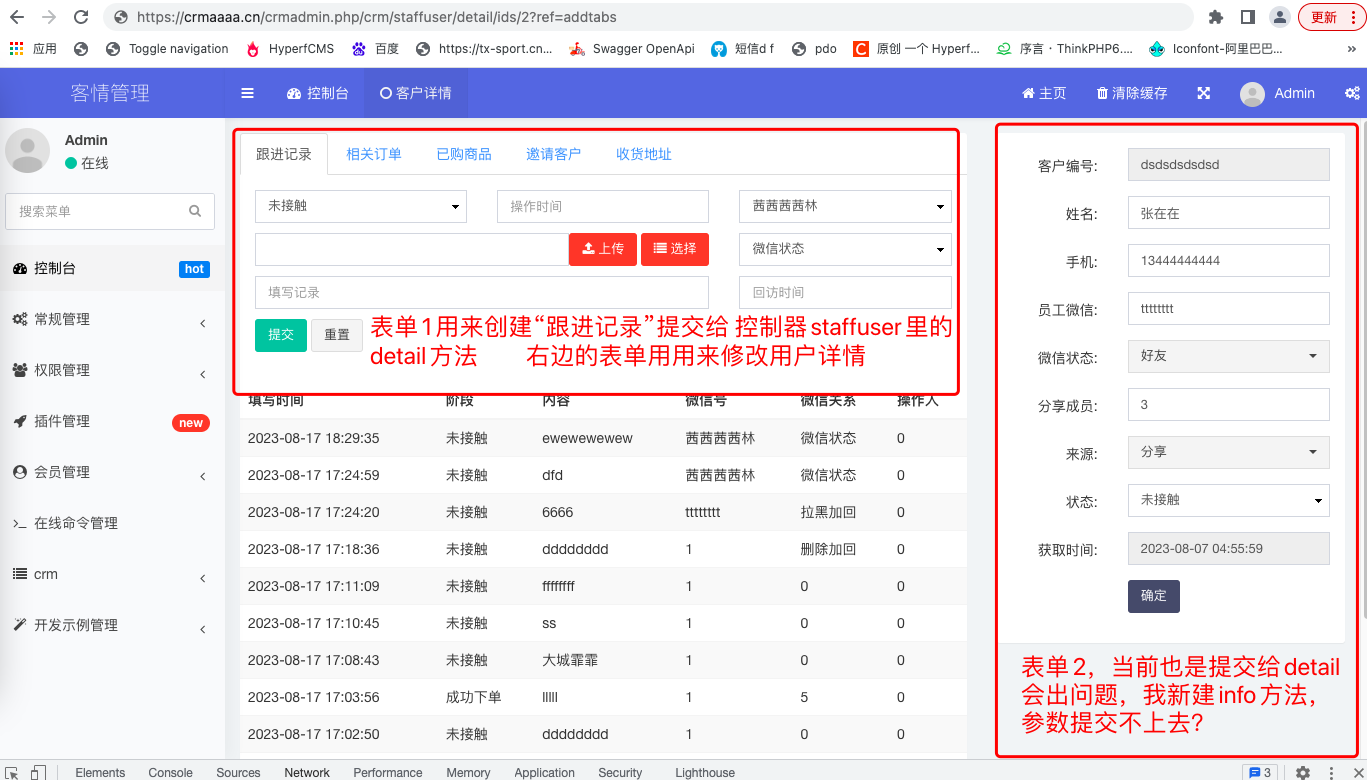Click the 操作时间 input field
Viewport: 1367px width, 780px height.
(x=603, y=206)
